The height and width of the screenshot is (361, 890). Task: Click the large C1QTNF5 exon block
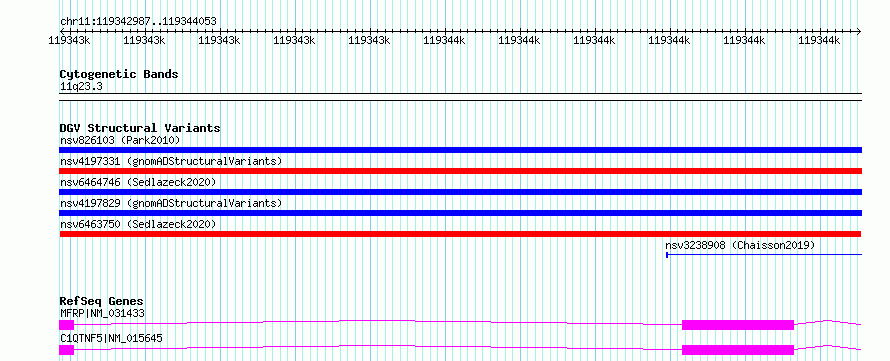click(x=738, y=350)
